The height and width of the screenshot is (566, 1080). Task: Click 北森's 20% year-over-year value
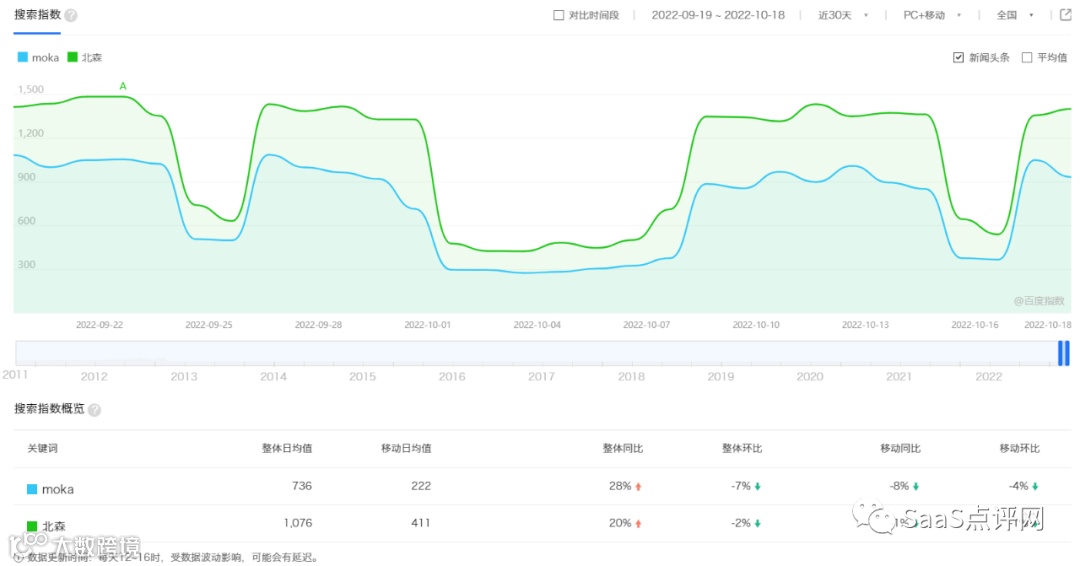(x=620, y=523)
